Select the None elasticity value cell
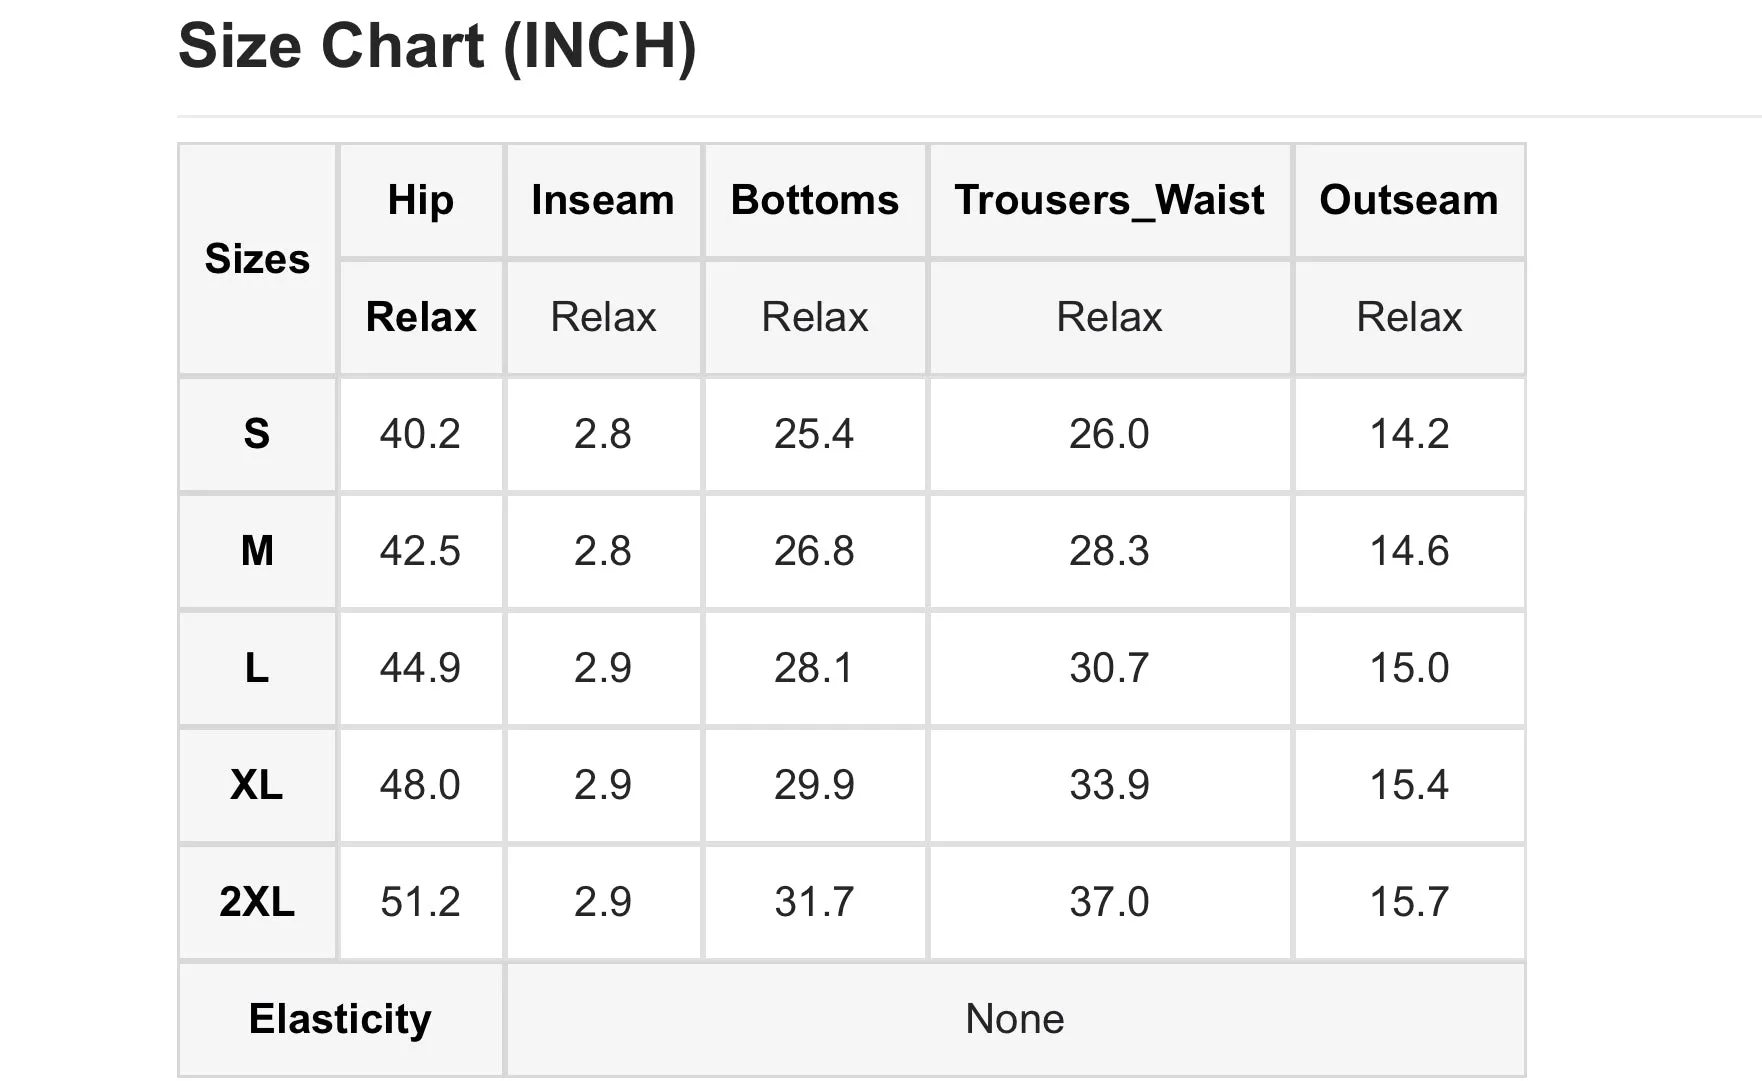The image size is (1762, 1081). (1015, 1019)
